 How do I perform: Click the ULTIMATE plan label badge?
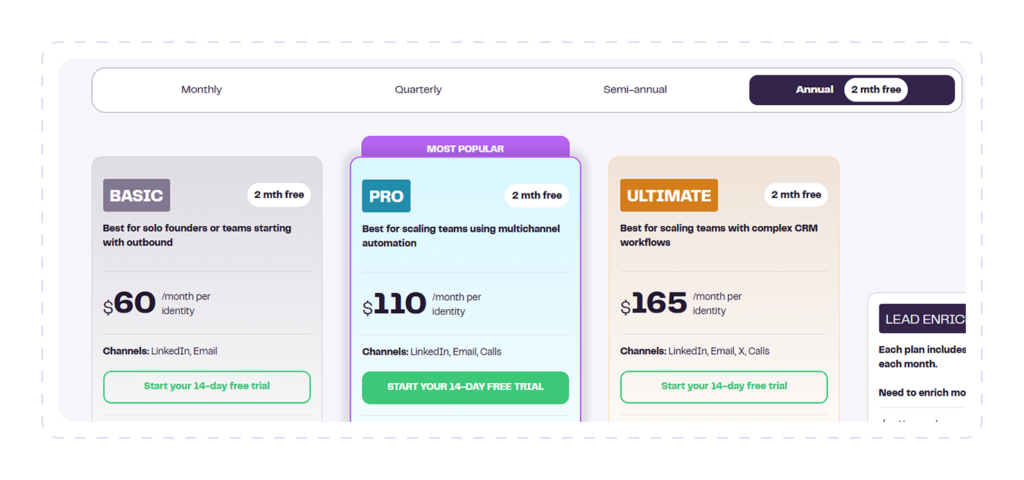pyautogui.click(x=669, y=195)
